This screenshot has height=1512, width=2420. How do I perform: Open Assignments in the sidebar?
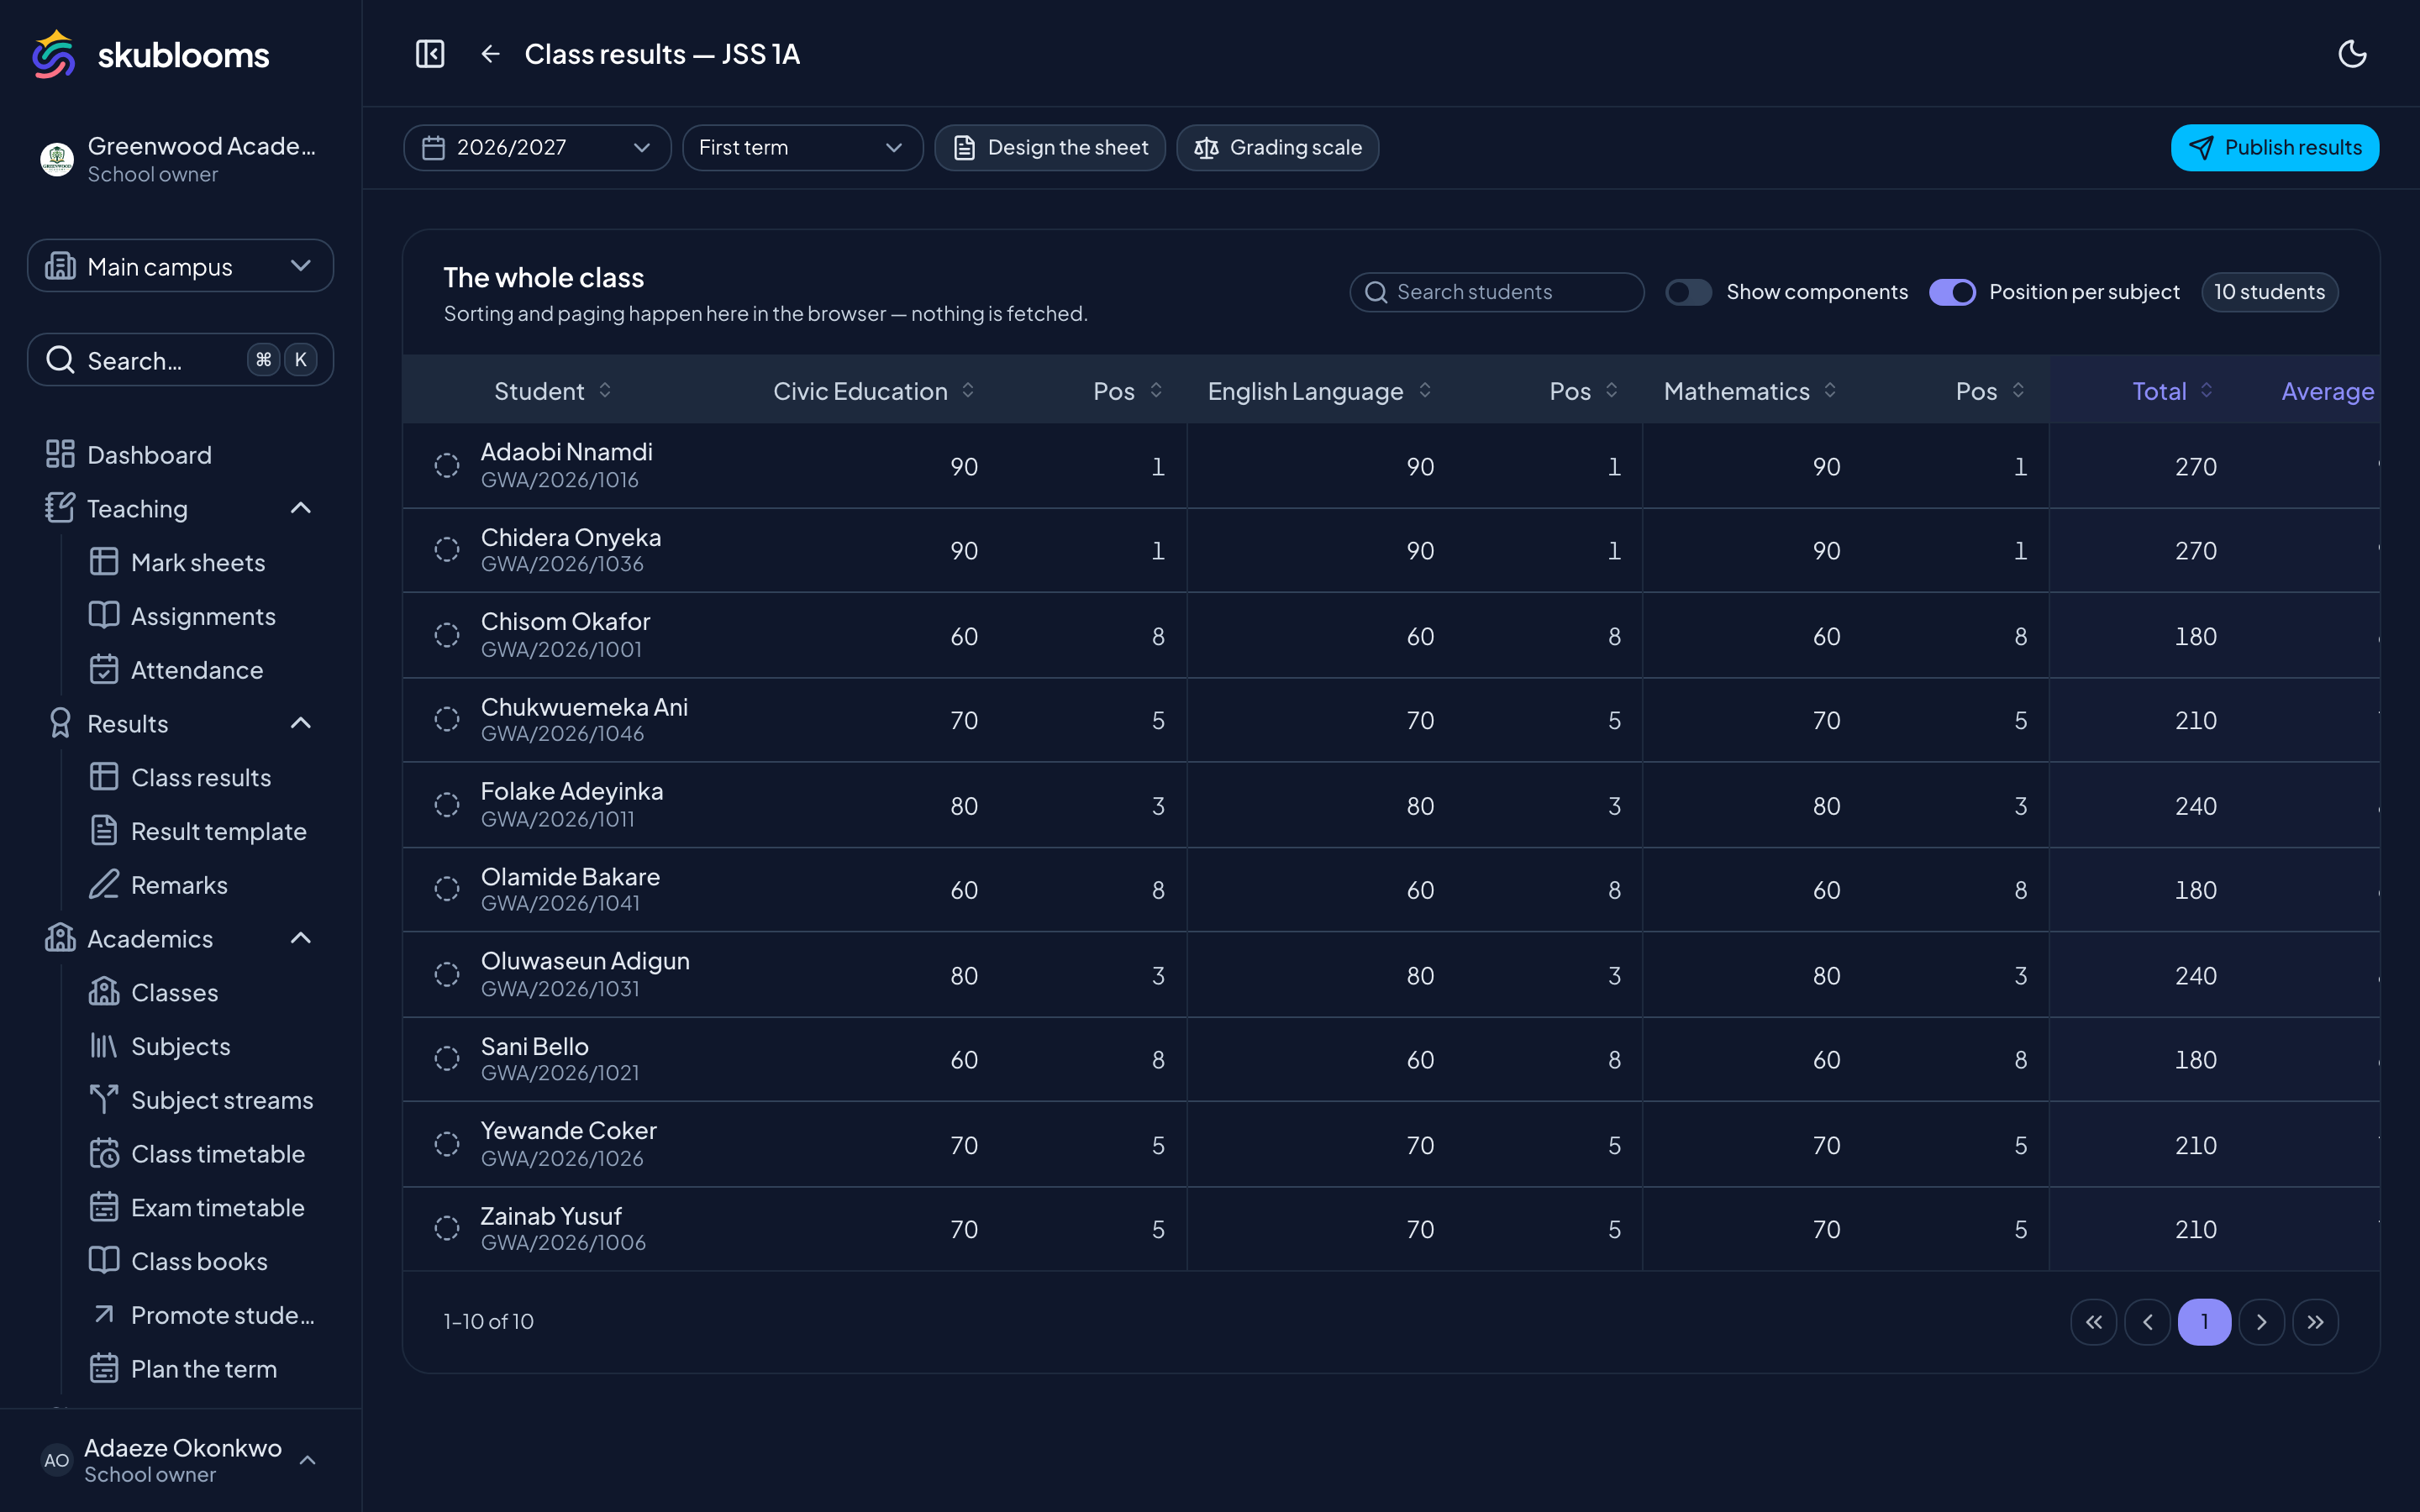pos(203,616)
